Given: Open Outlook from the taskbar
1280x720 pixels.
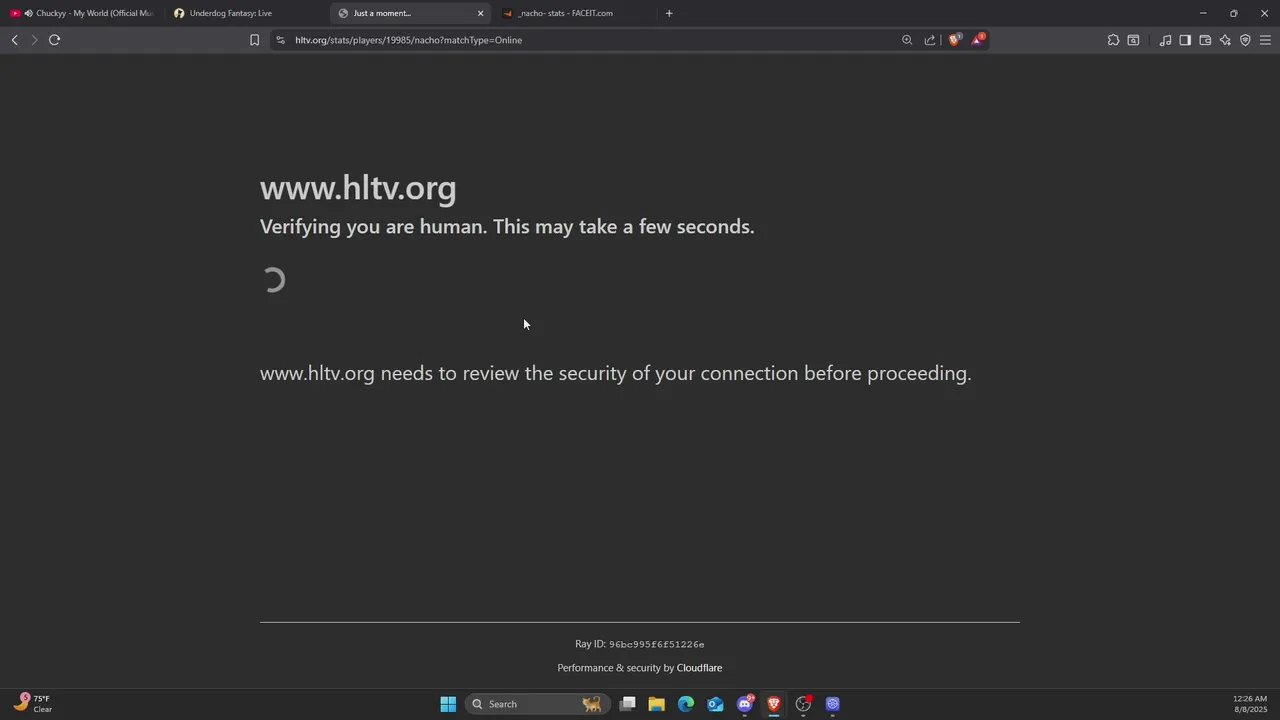Looking at the screenshot, I should click(x=715, y=704).
